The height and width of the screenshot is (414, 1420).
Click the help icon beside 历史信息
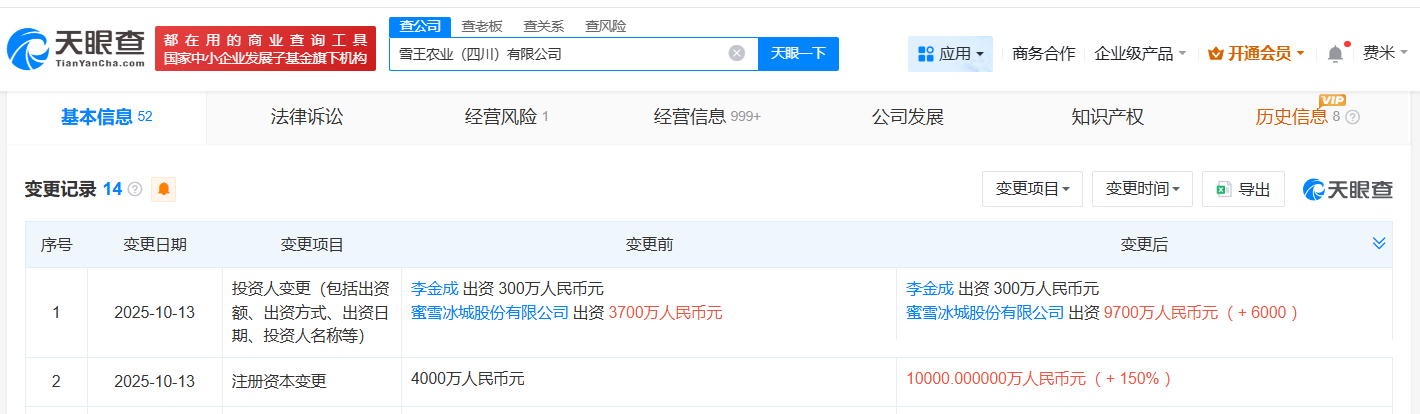click(1353, 117)
